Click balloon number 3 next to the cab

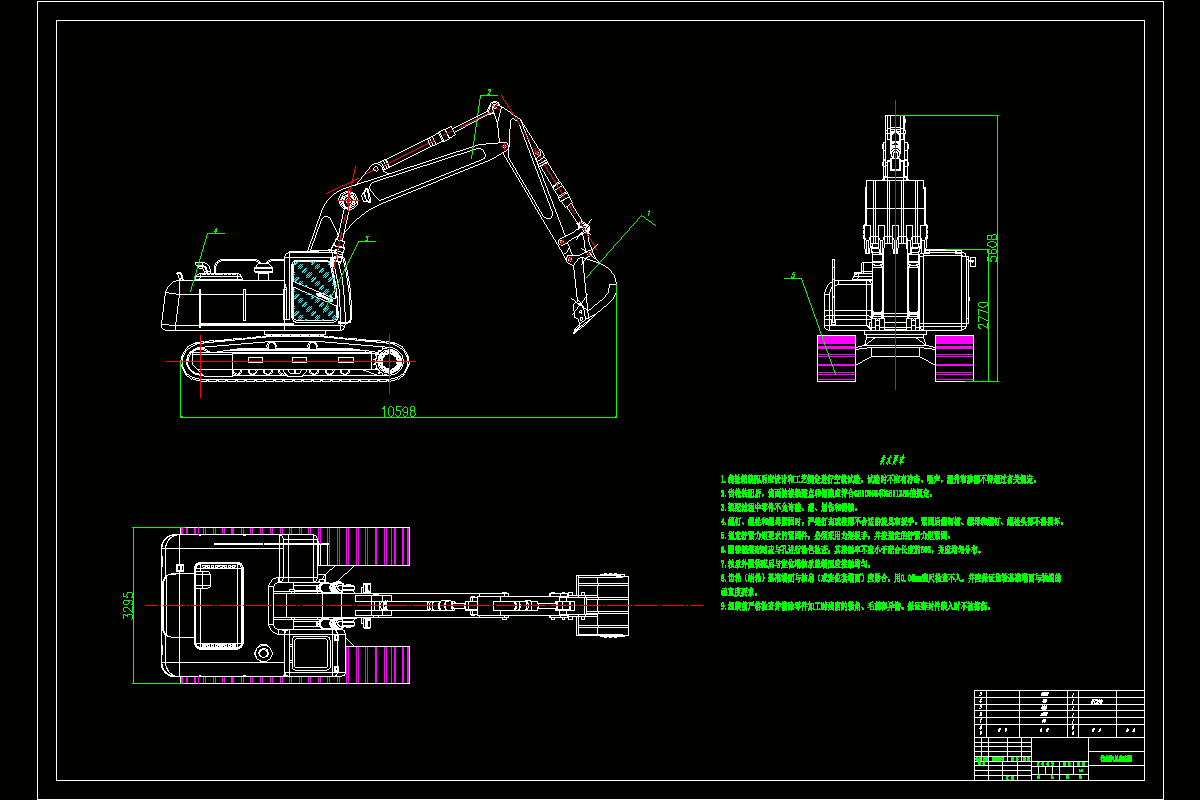click(367, 239)
